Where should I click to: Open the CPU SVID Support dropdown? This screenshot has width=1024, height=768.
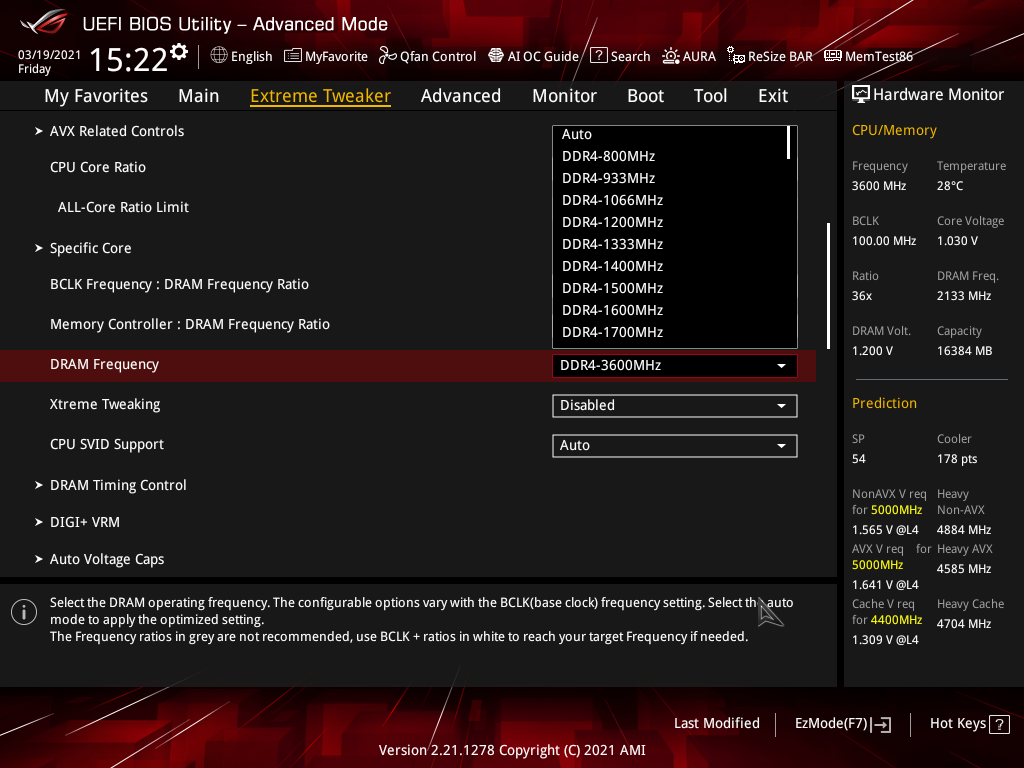point(675,445)
